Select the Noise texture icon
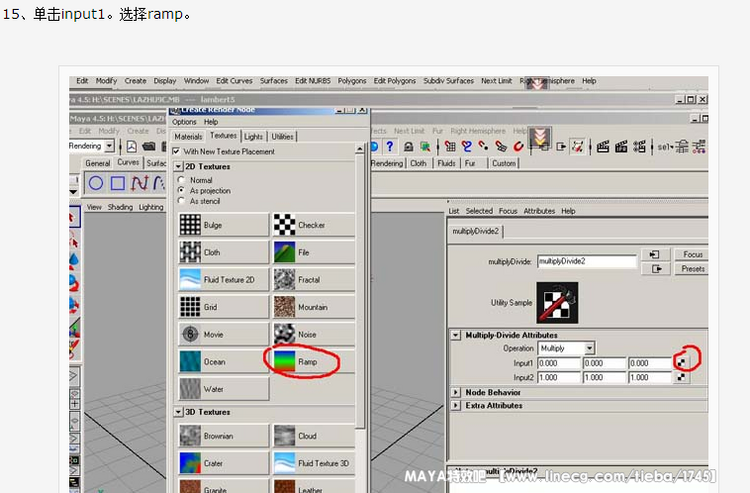 click(283, 334)
